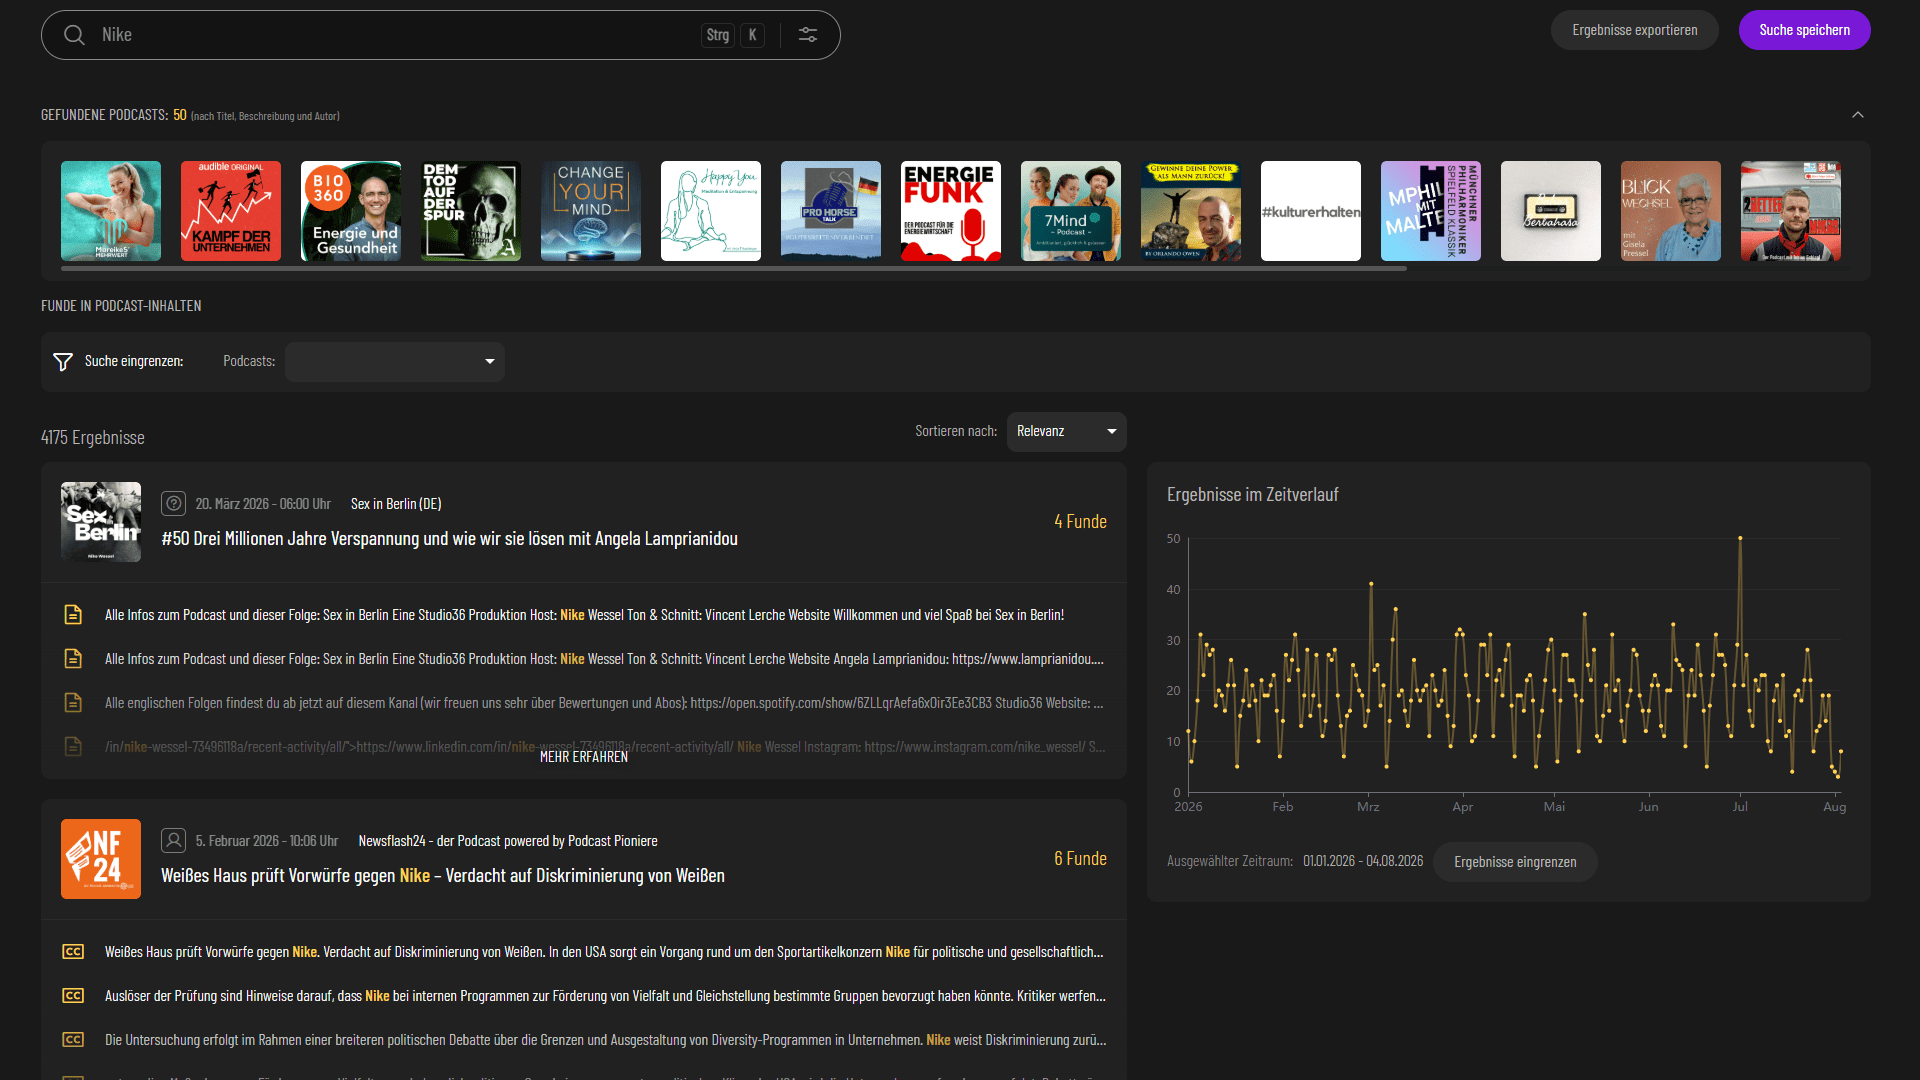Open the Podcasts filter dropdown
1920x1080 pixels.
tap(395, 362)
